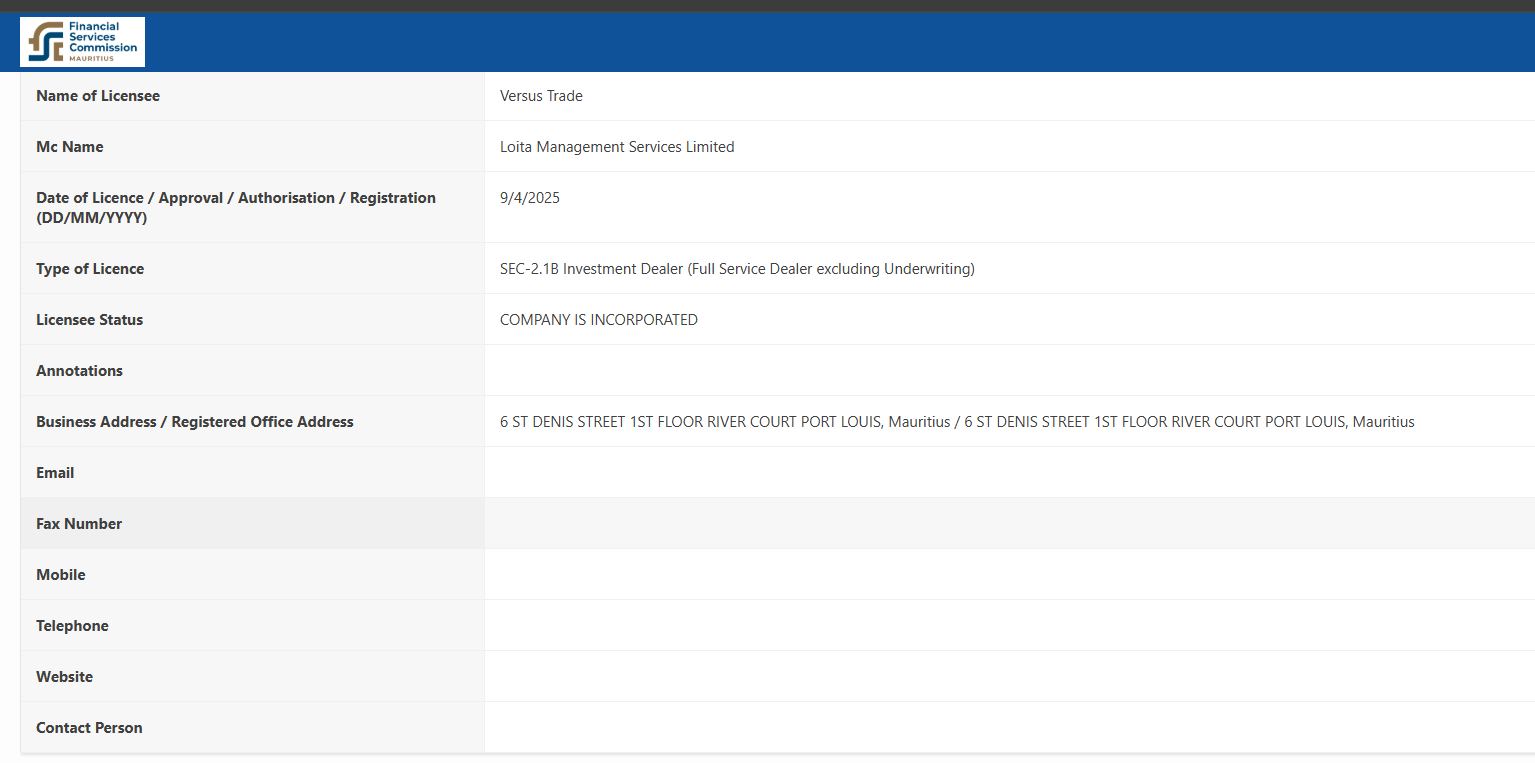Select the 'Website' row label
The image size is (1535, 763).
click(64, 677)
